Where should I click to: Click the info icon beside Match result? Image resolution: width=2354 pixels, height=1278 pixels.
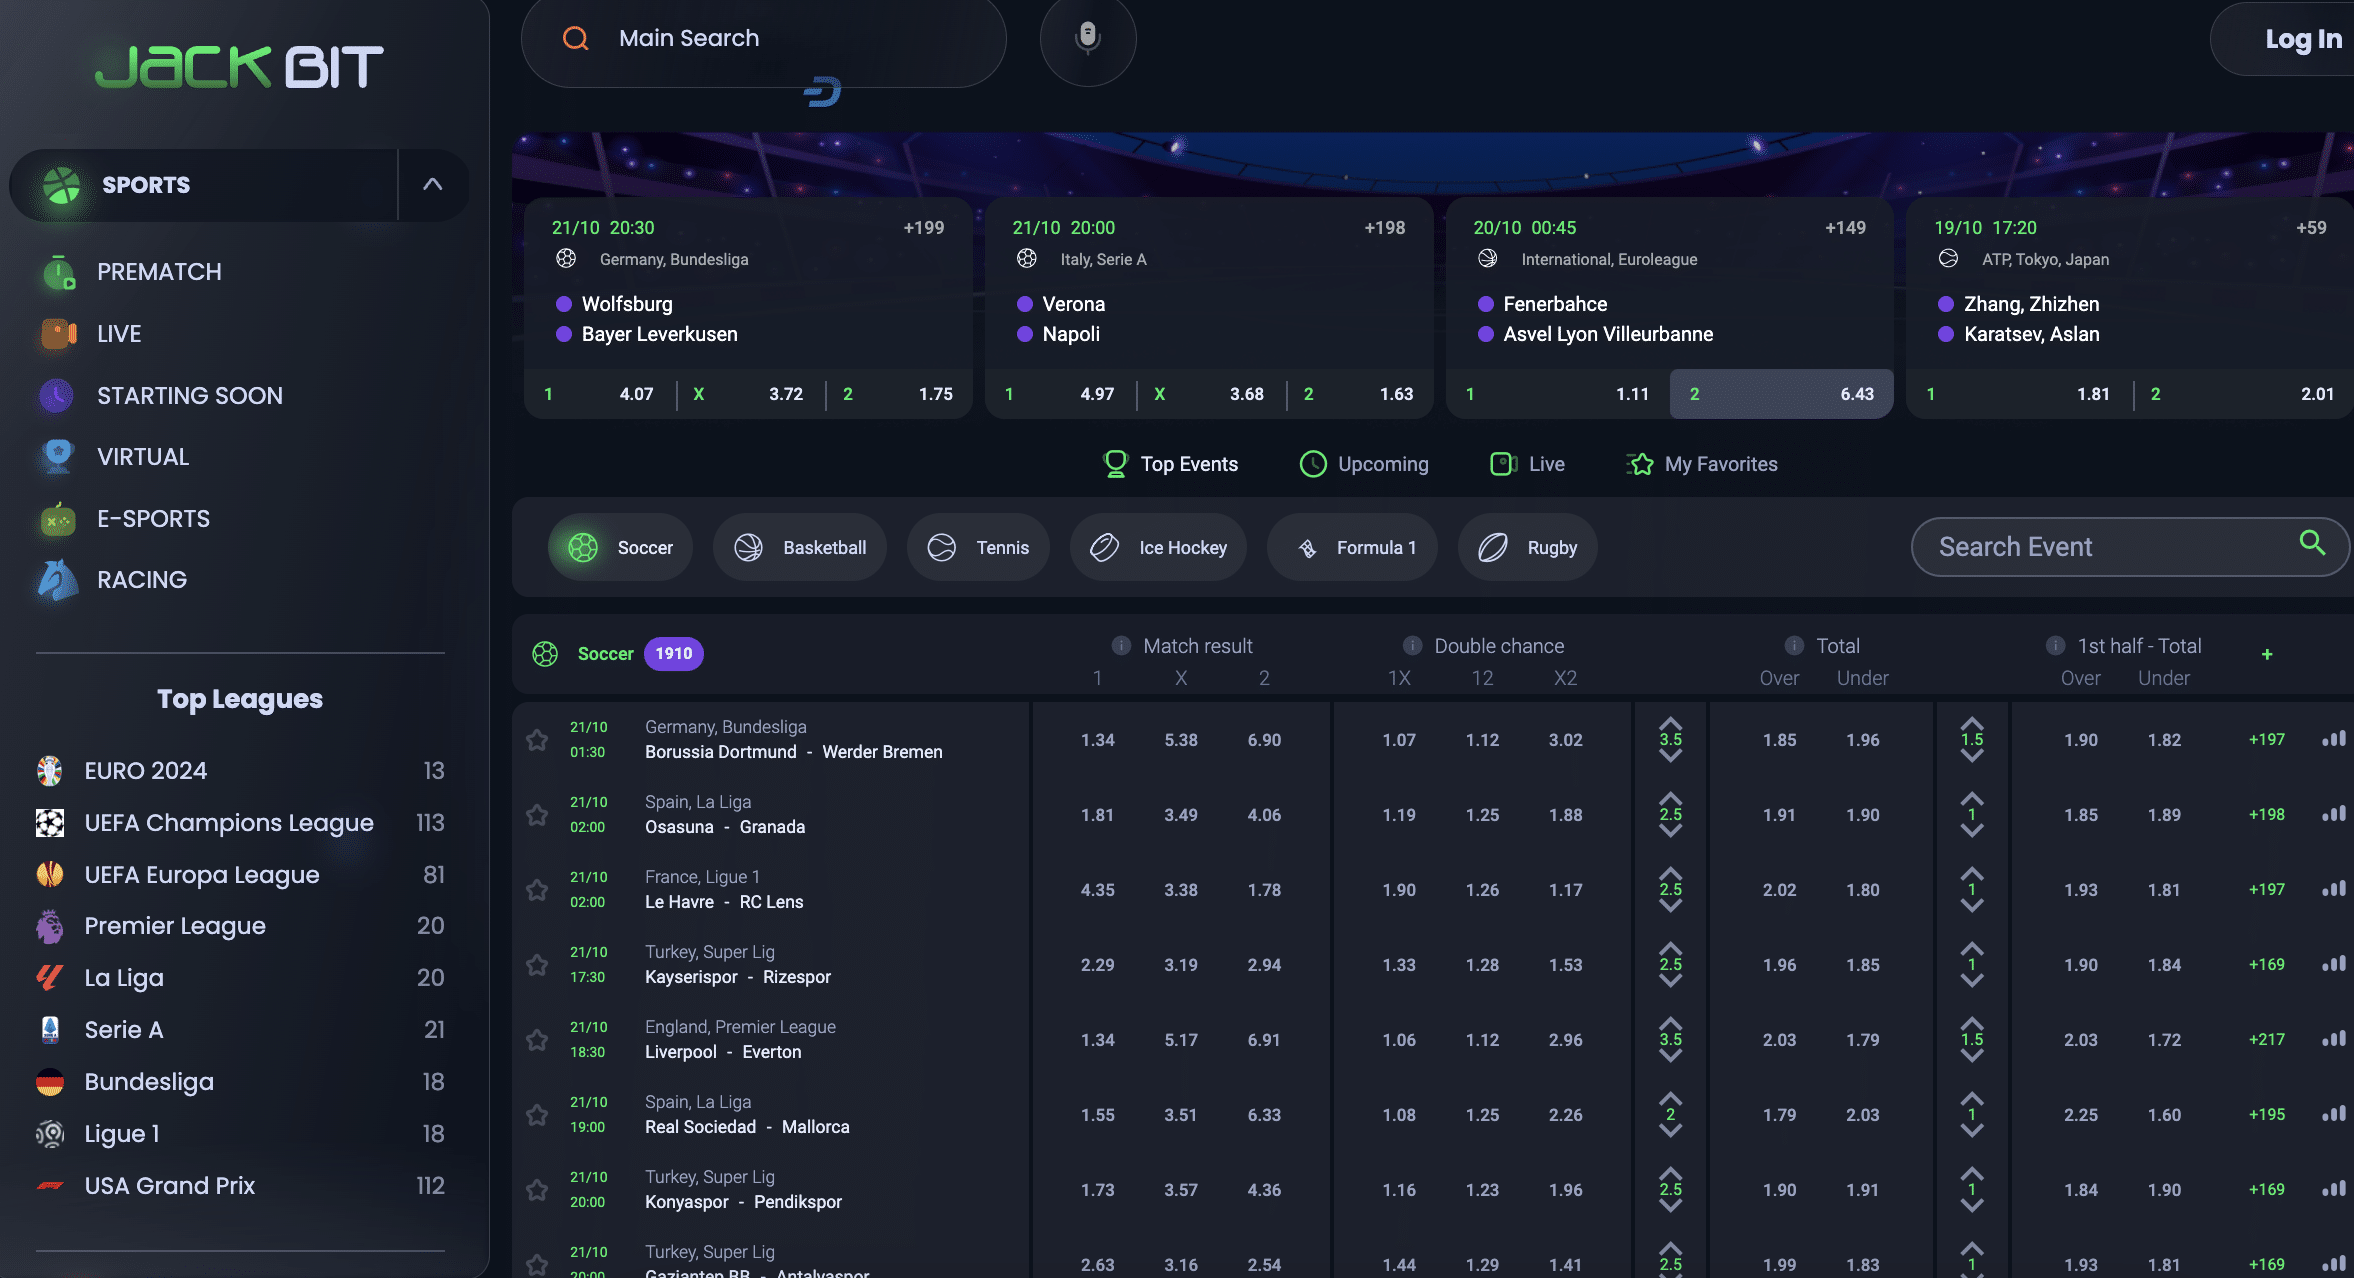point(1121,645)
